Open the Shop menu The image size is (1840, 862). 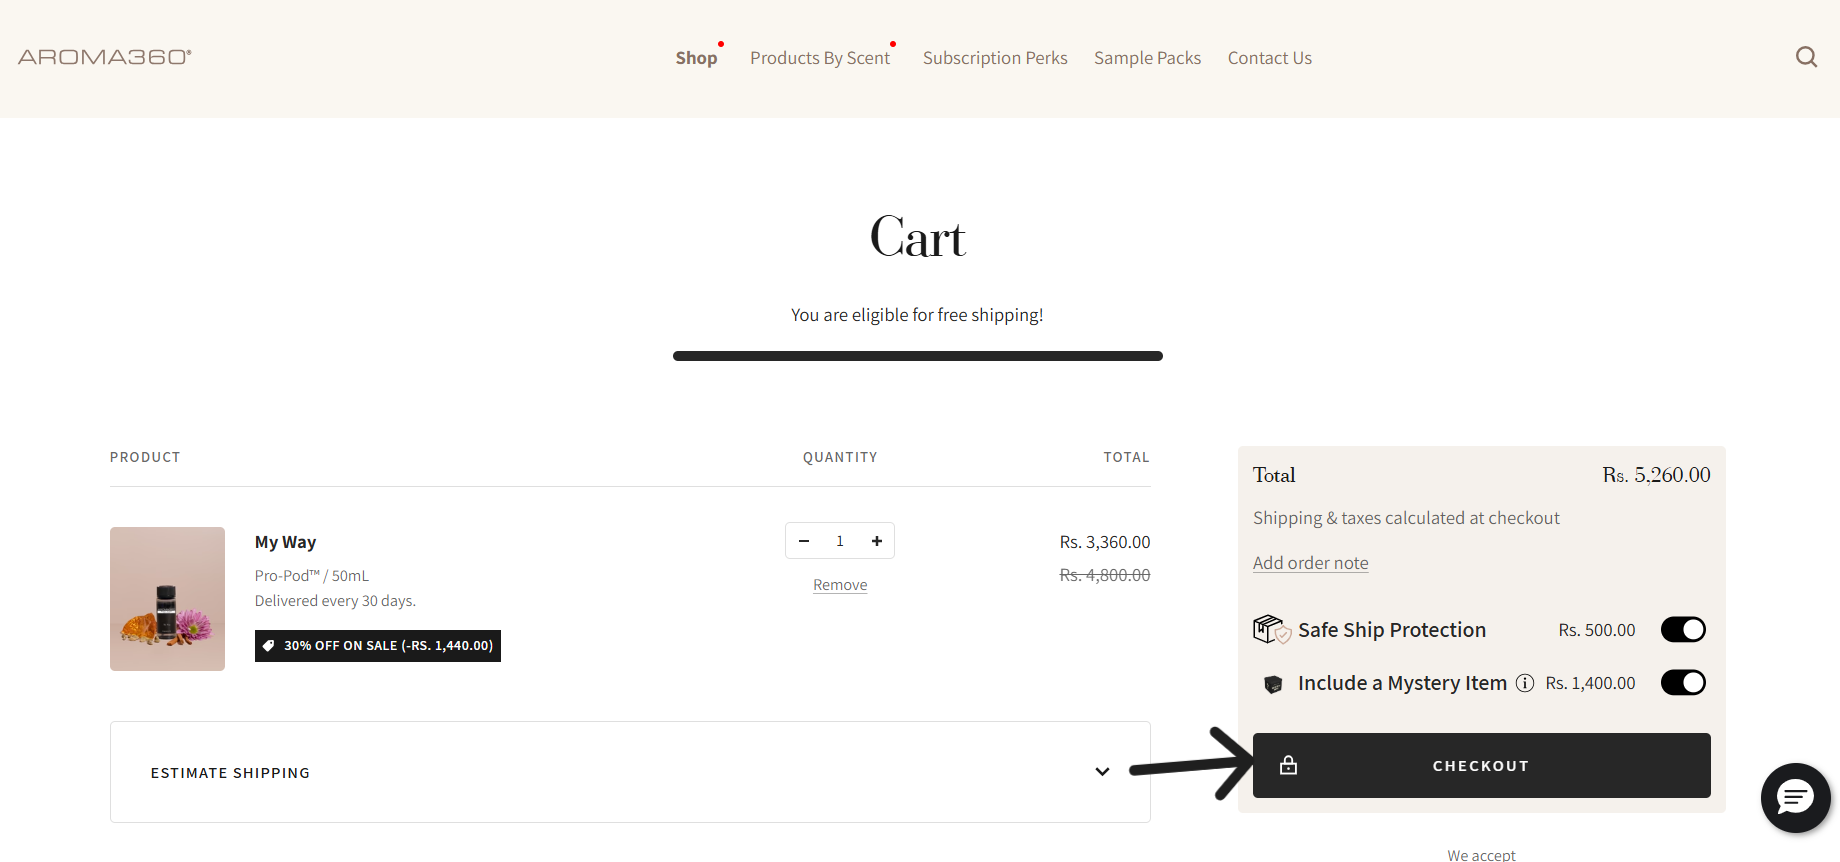click(696, 58)
